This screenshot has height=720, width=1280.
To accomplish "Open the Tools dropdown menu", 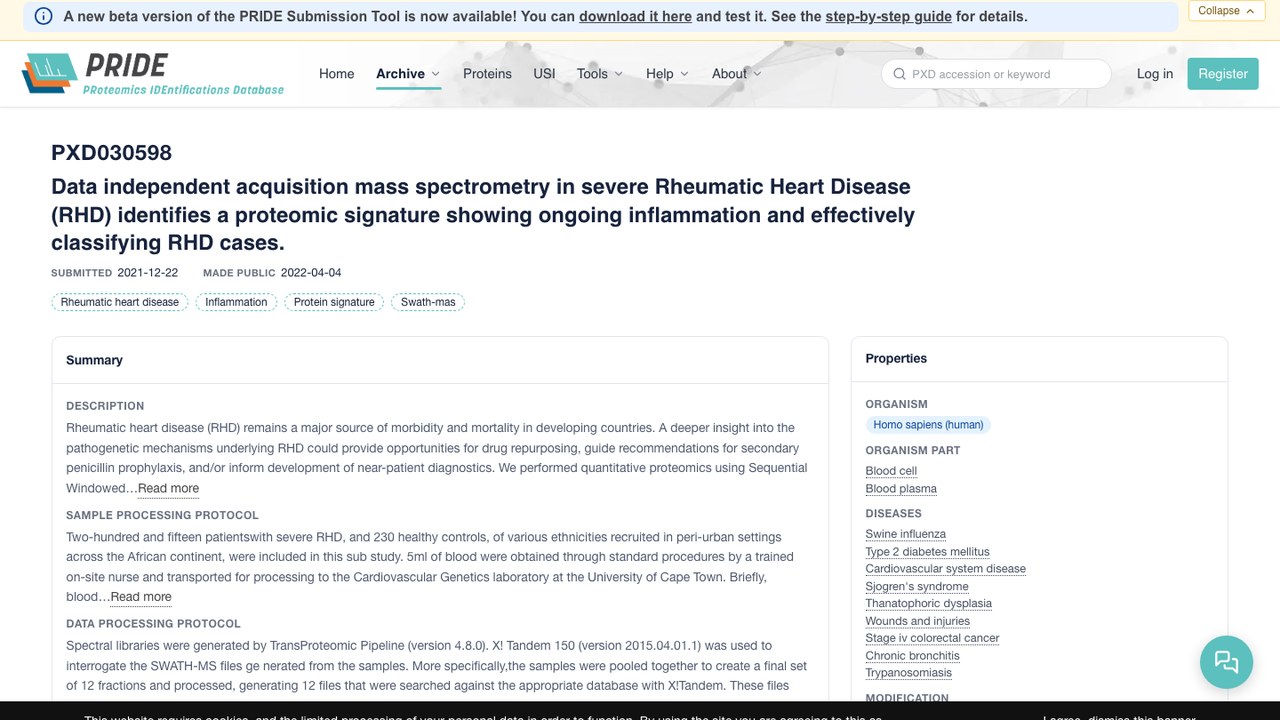I will point(600,74).
